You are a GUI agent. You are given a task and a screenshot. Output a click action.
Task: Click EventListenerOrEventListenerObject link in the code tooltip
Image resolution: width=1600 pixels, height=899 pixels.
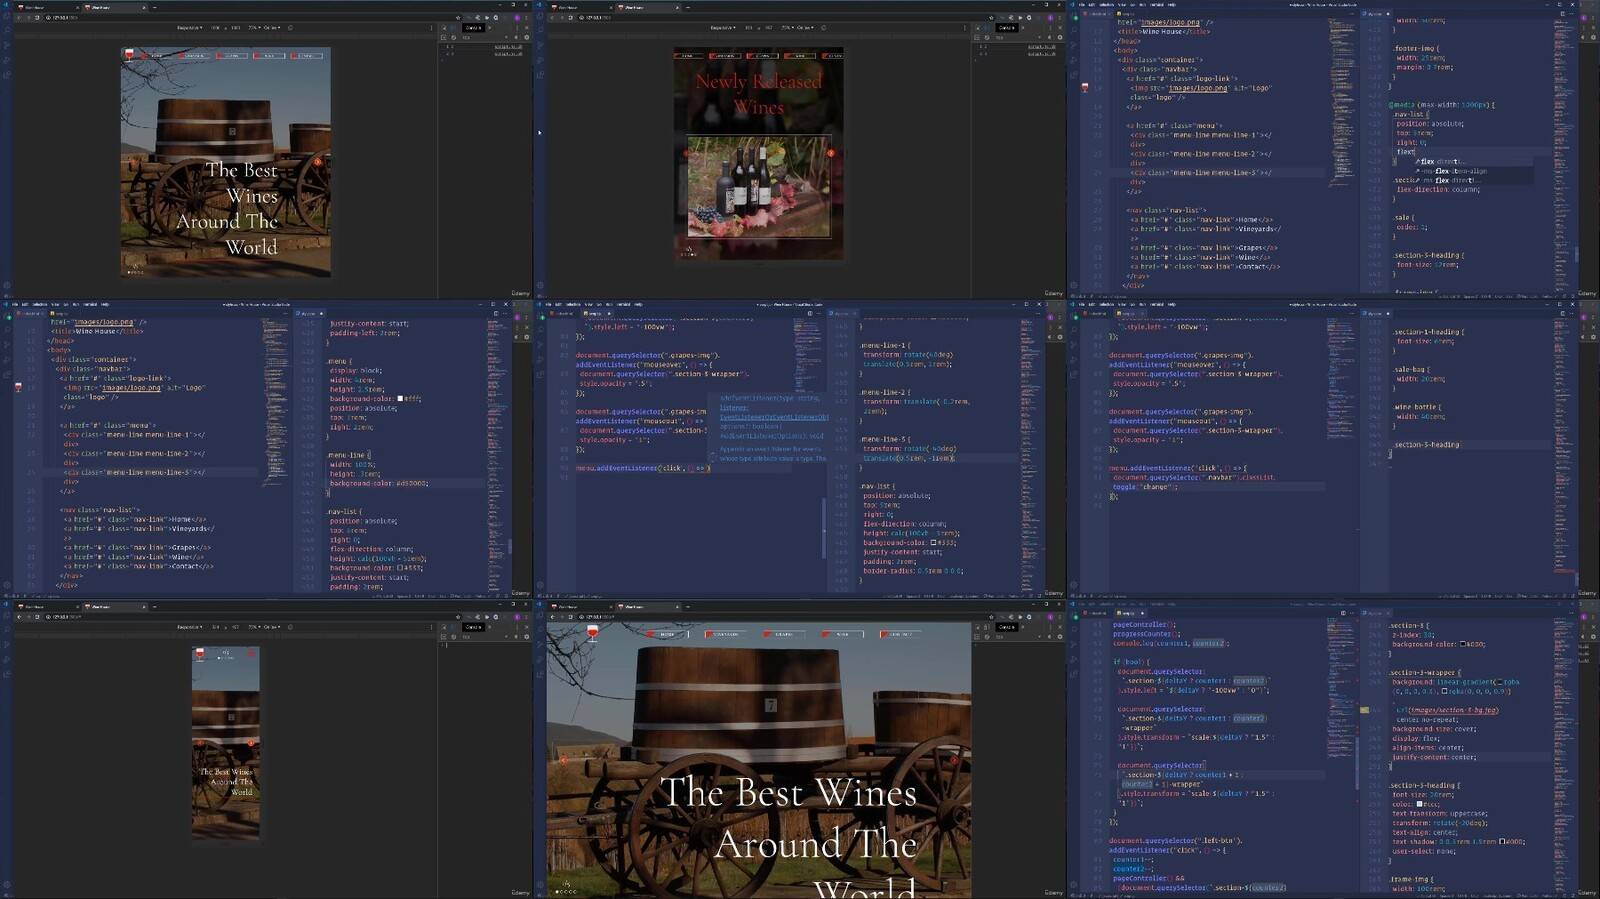[x=774, y=417]
